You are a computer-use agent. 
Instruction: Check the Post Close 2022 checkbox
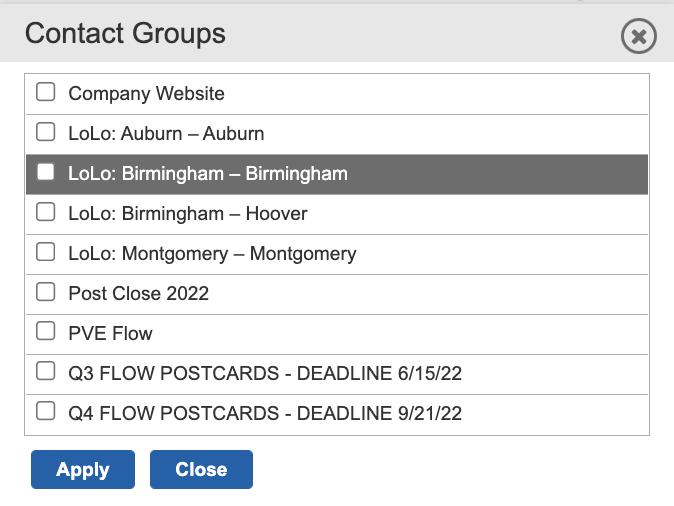[46, 292]
